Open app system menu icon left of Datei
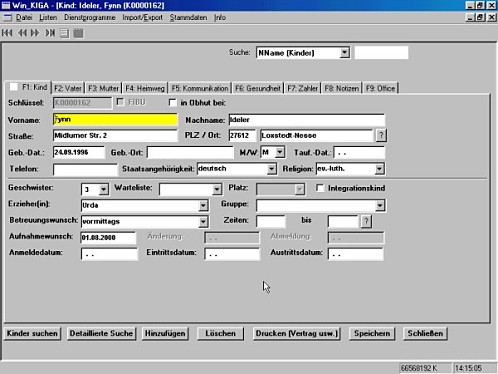 pyautogui.click(x=7, y=17)
